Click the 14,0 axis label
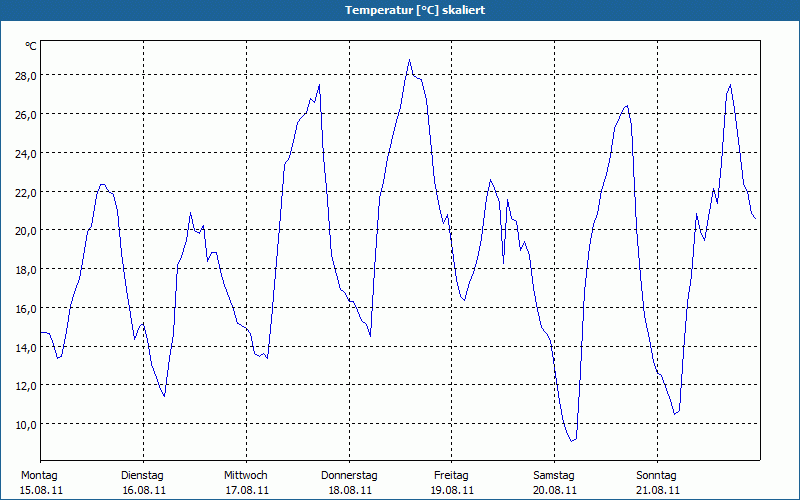This screenshot has width=800, height=500. (x=25, y=347)
